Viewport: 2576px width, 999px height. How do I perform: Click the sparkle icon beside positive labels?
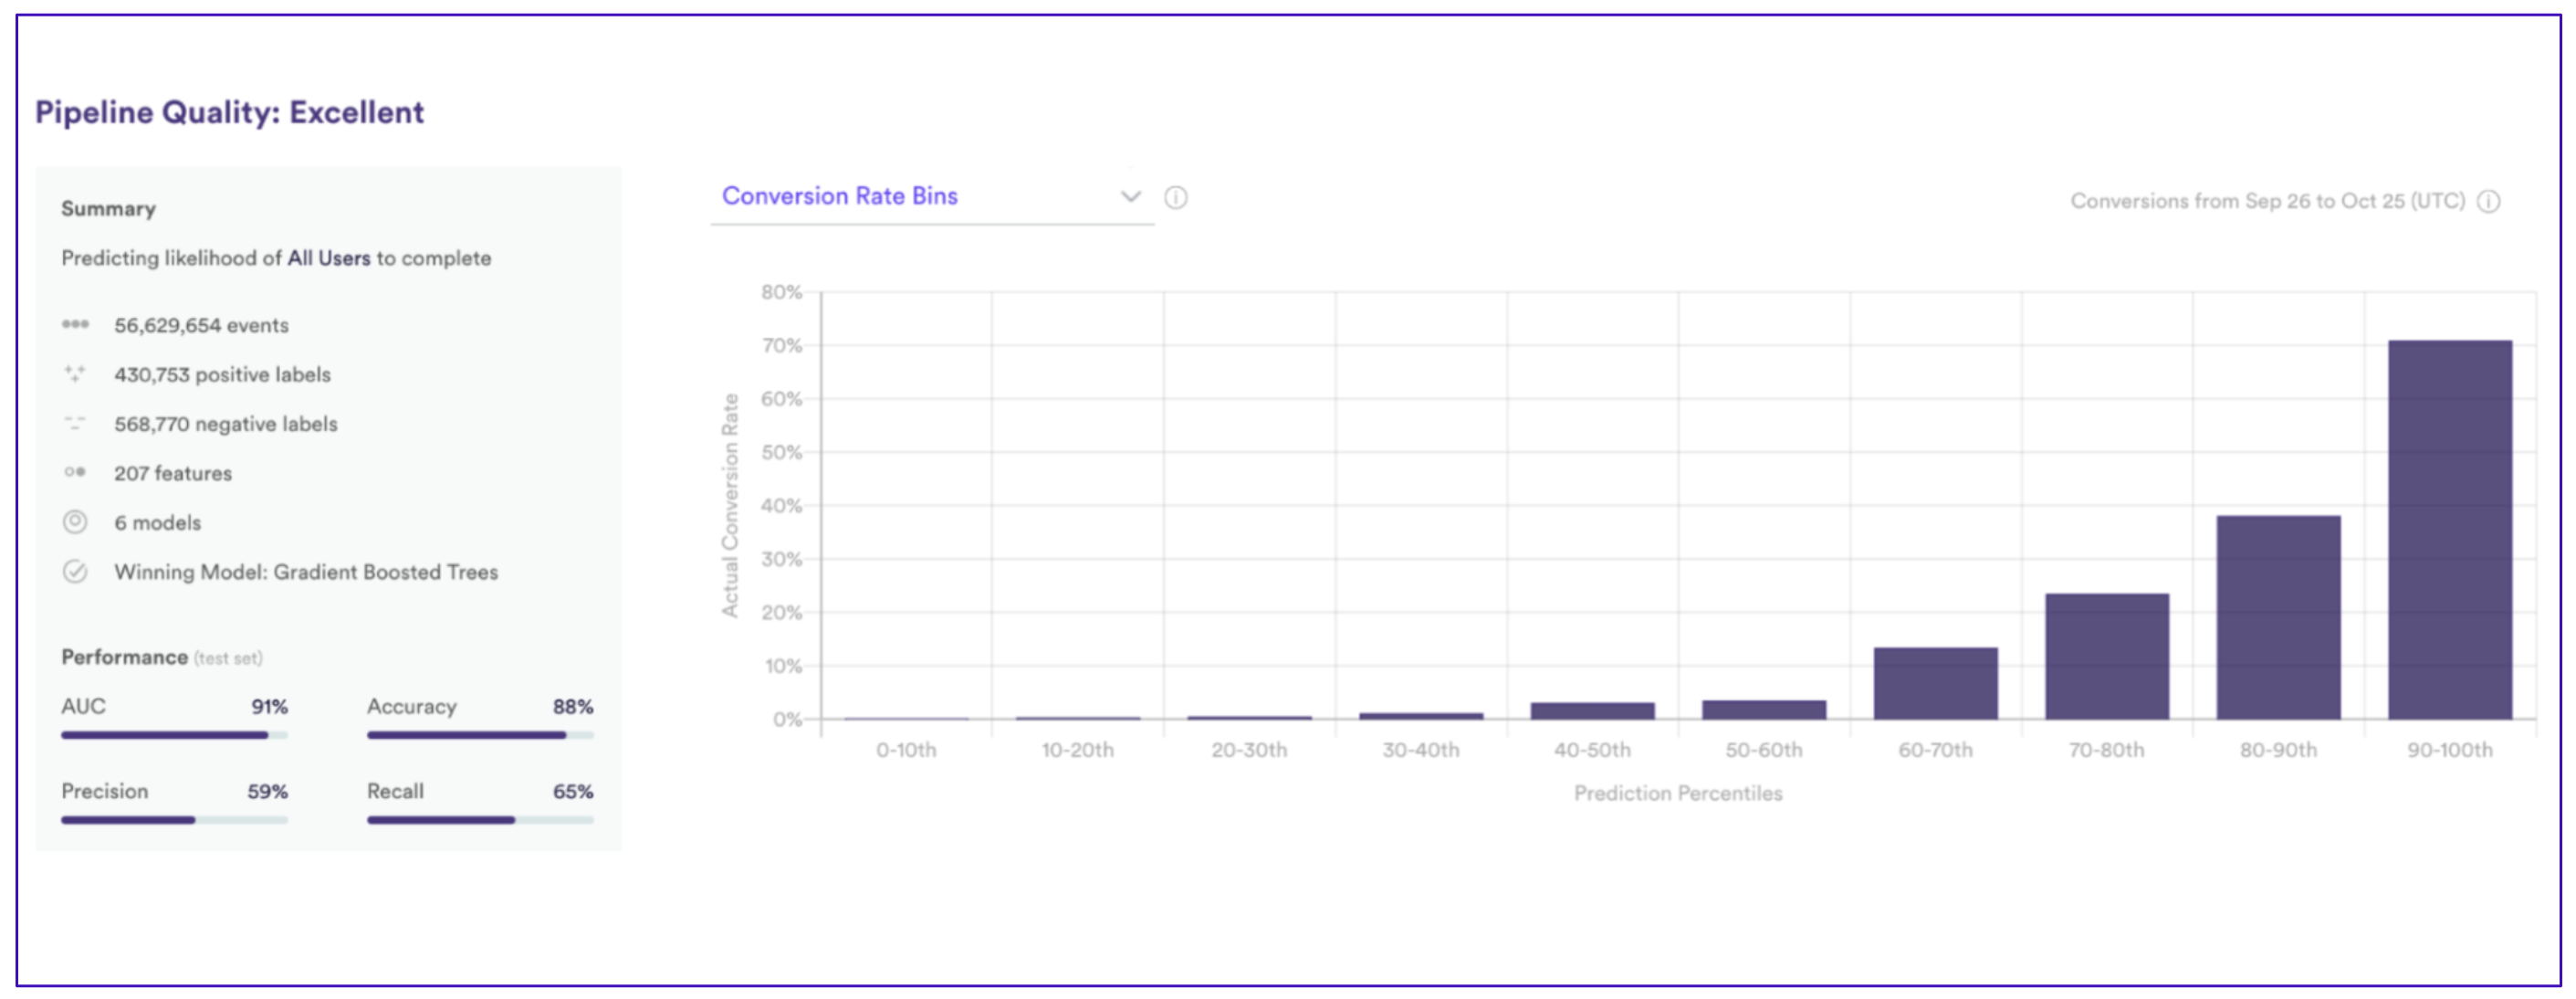75,373
